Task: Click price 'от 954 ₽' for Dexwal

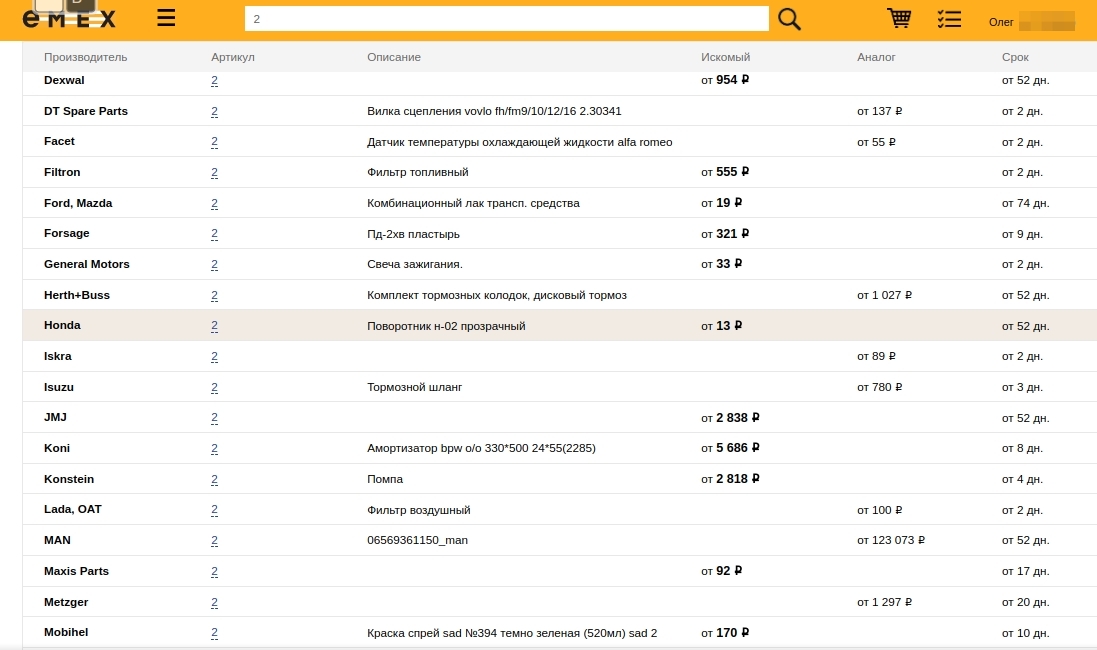Action: 725,80
